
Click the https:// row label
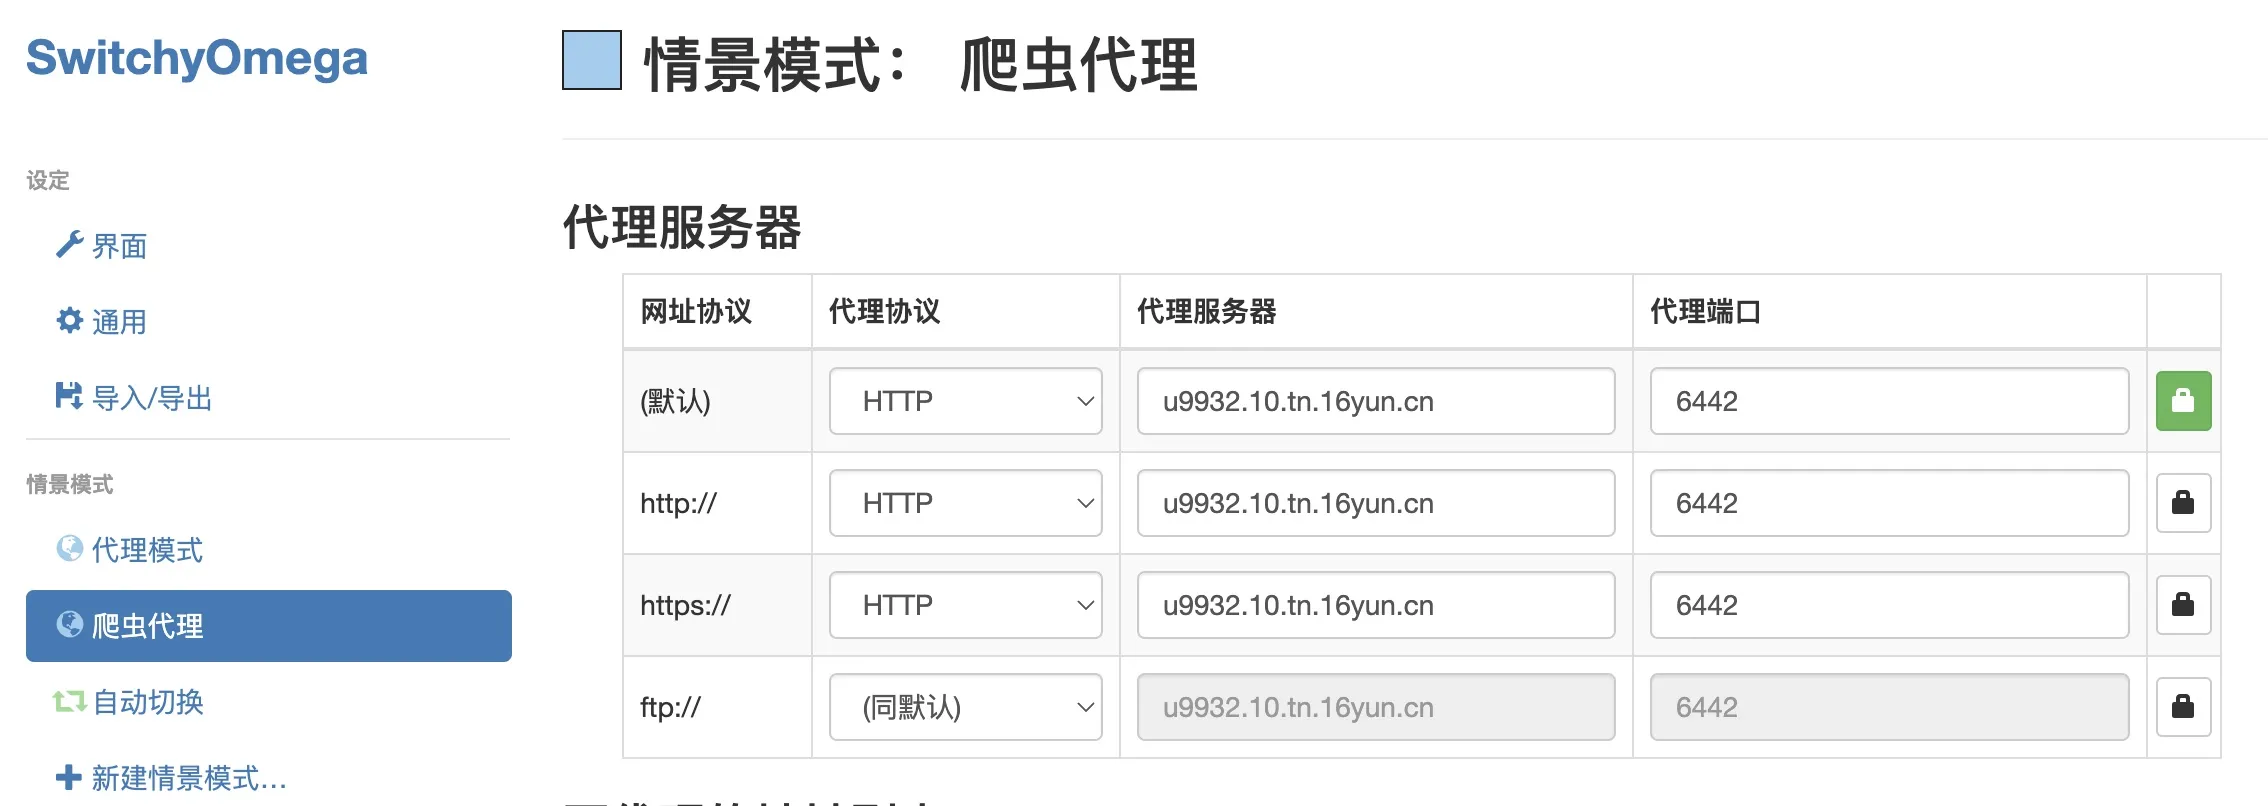[x=685, y=605]
